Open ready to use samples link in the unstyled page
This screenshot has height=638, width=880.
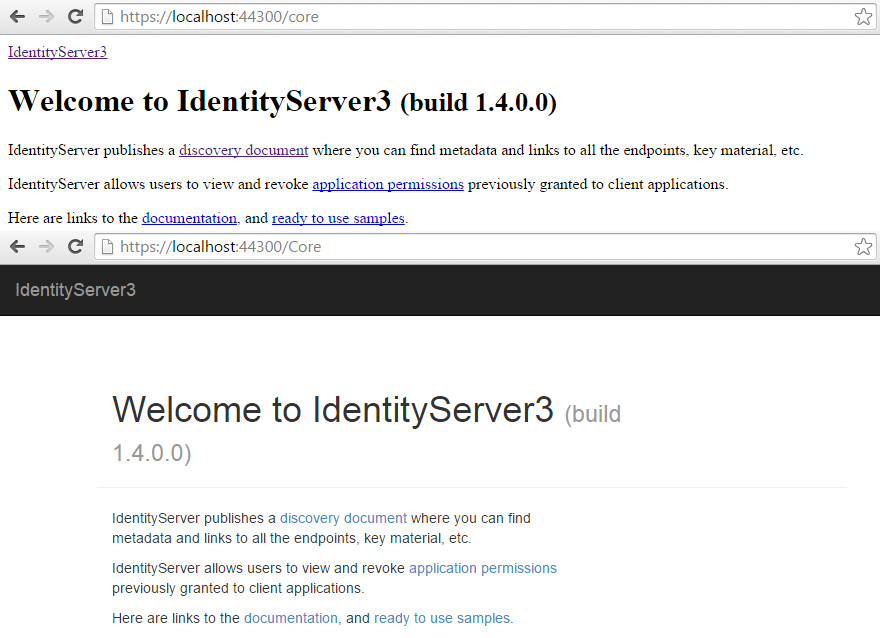338,218
